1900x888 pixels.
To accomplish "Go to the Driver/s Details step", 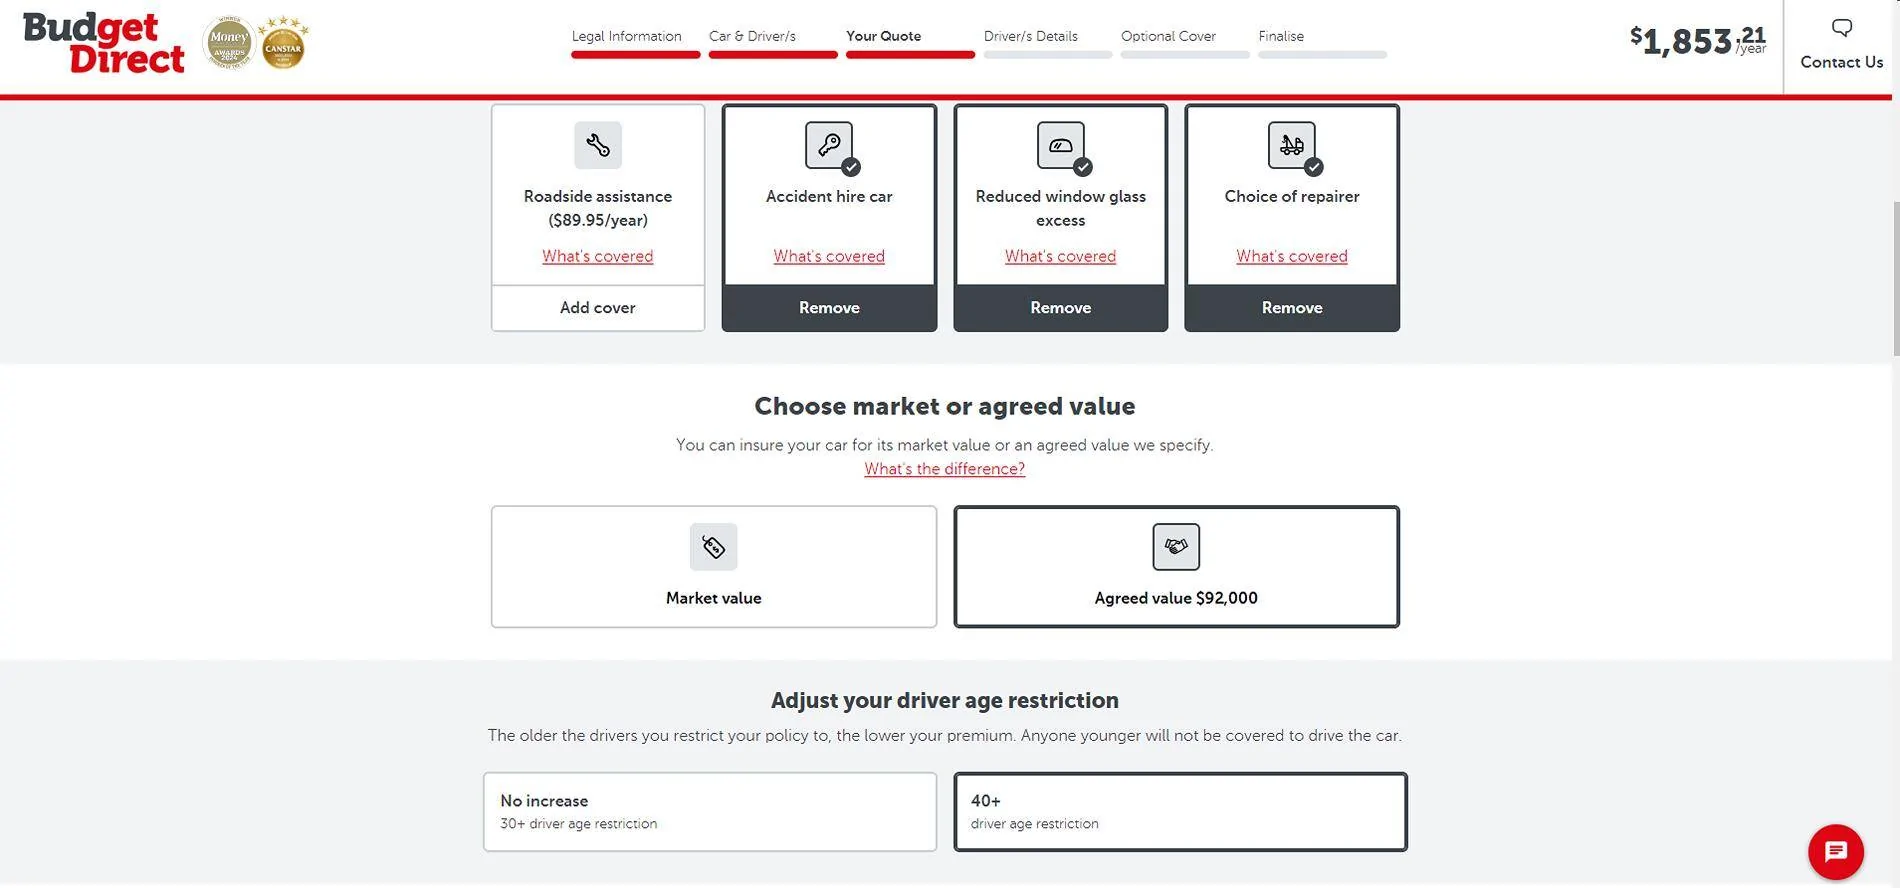I will click(1047, 43).
